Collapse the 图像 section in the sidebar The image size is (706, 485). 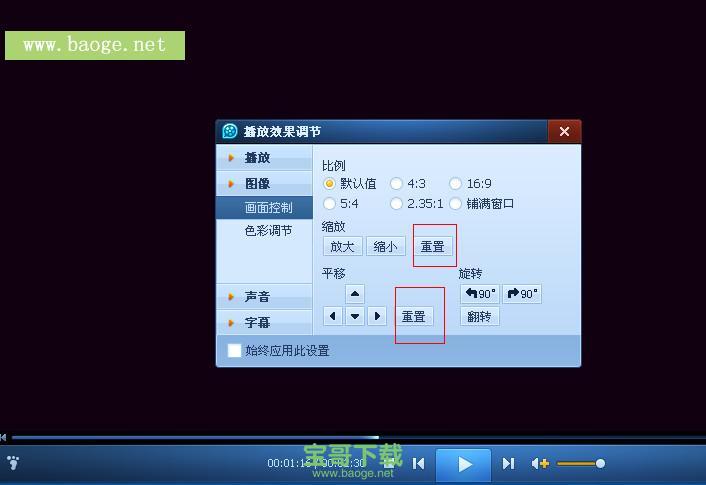click(264, 183)
